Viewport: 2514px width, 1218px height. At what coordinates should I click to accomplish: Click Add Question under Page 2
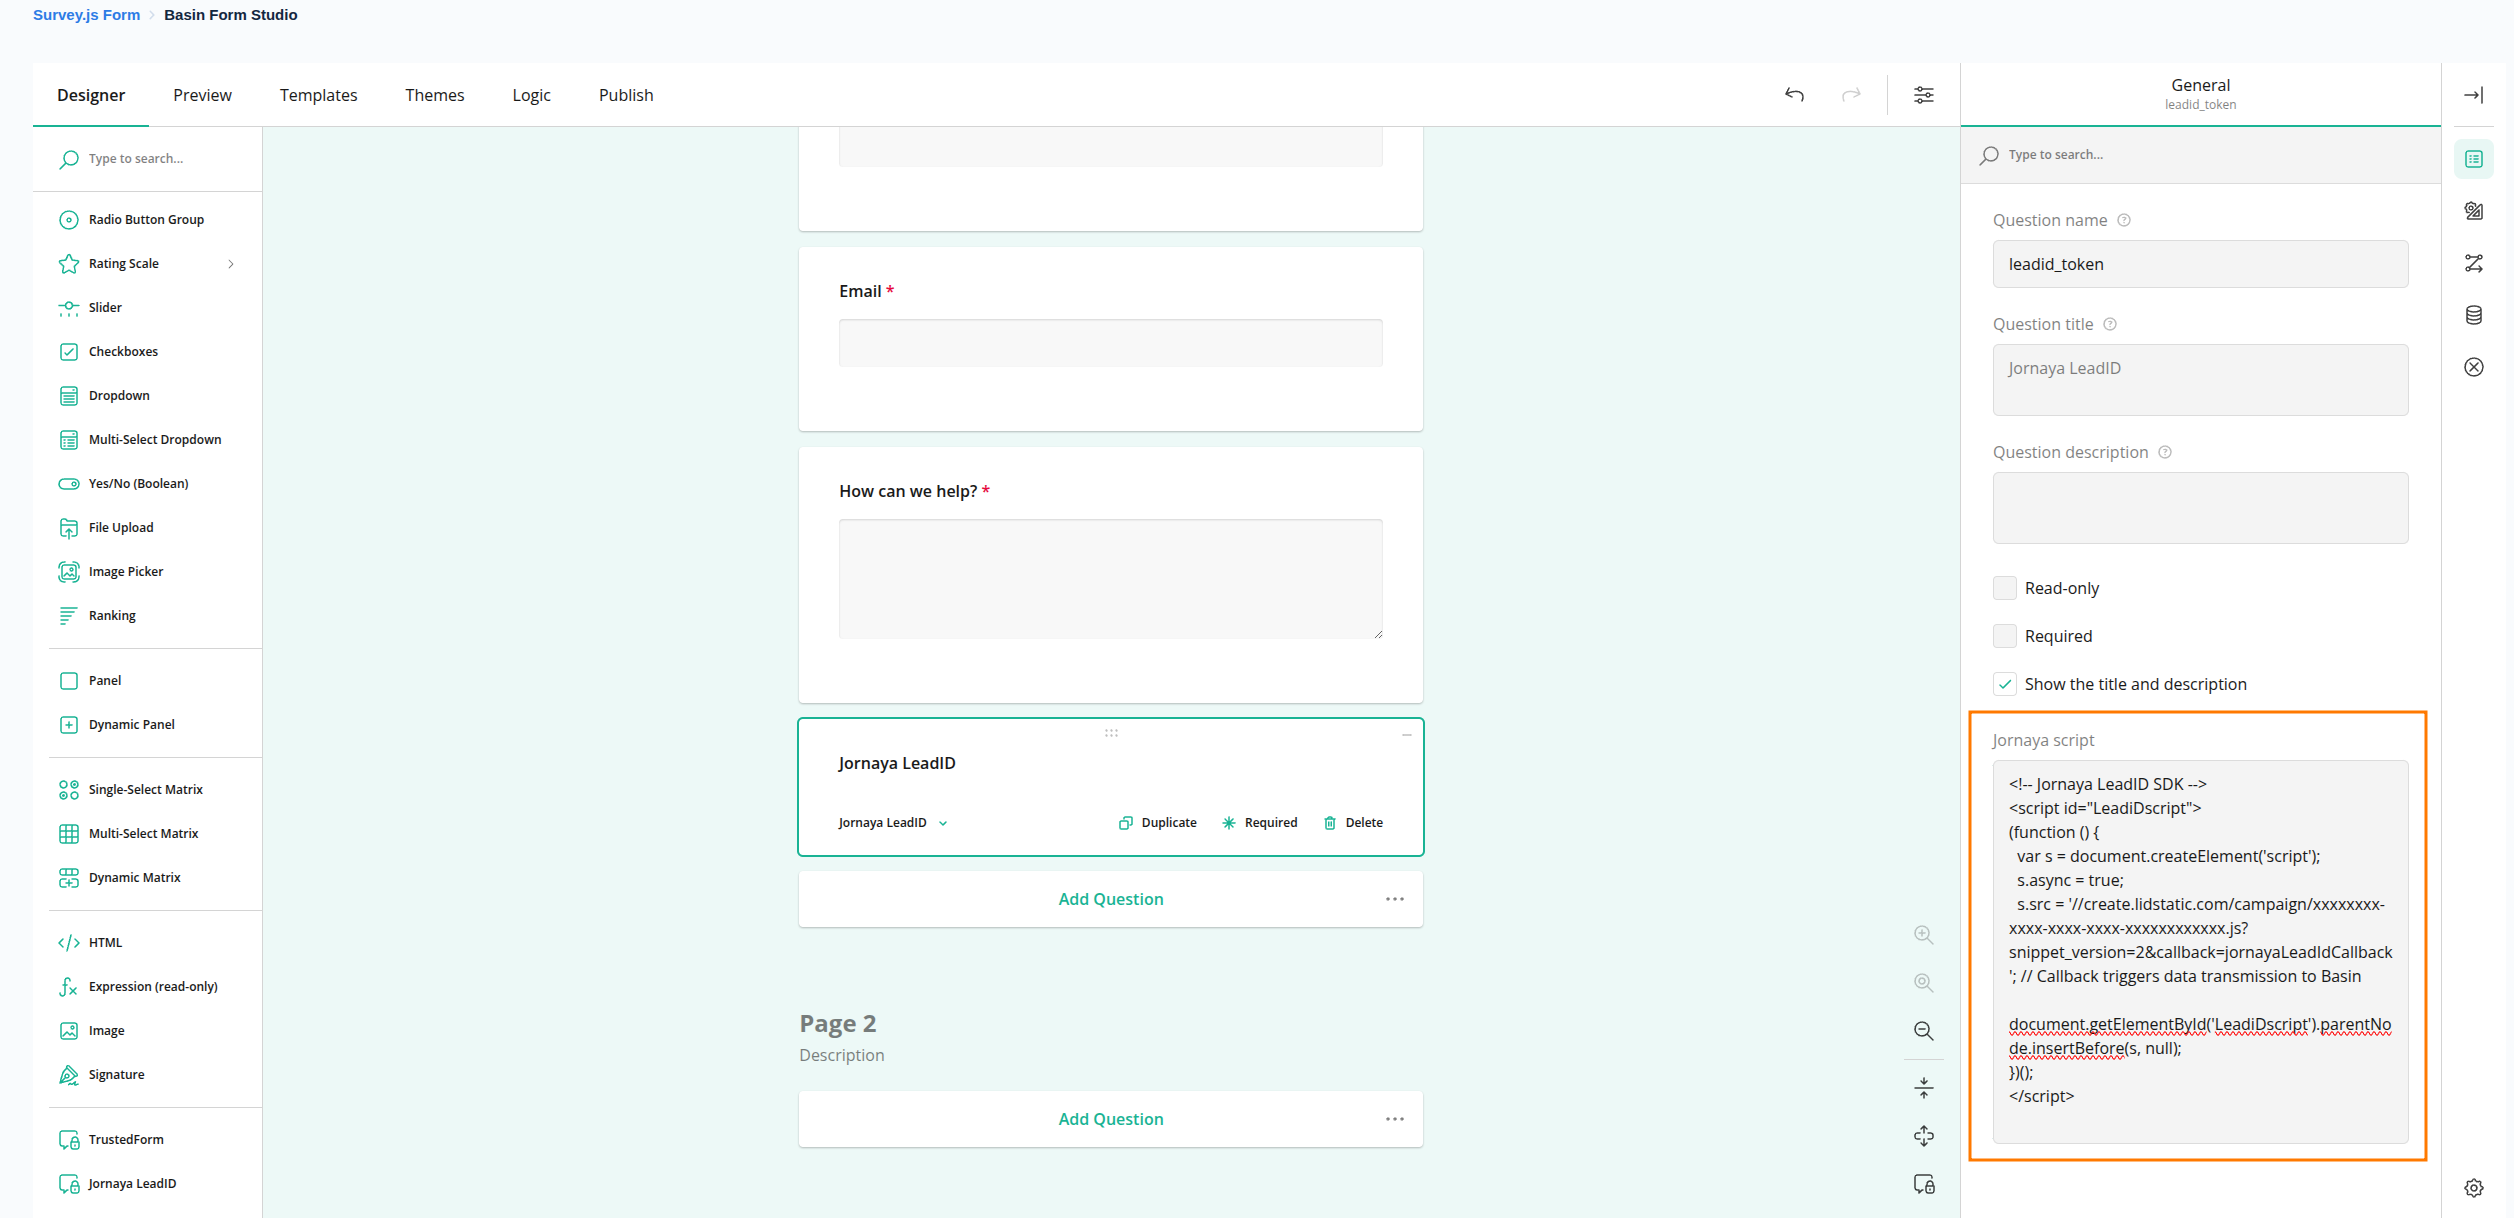[x=1110, y=1119]
